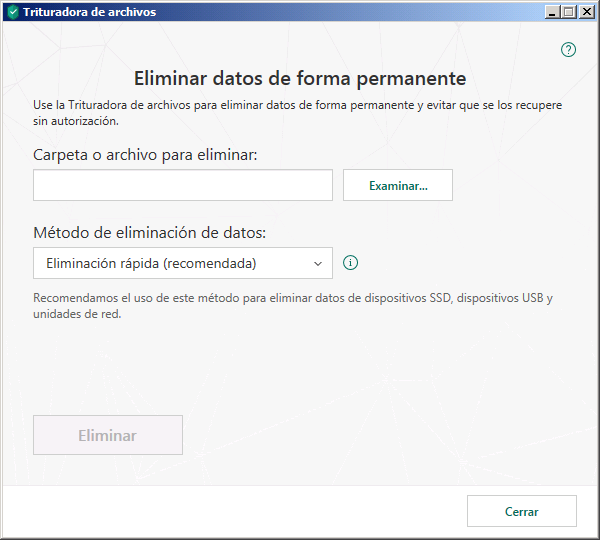600x540 pixels.
Task: Click 'Método de eliminación de datos:' label
Action: tap(150, 233)
